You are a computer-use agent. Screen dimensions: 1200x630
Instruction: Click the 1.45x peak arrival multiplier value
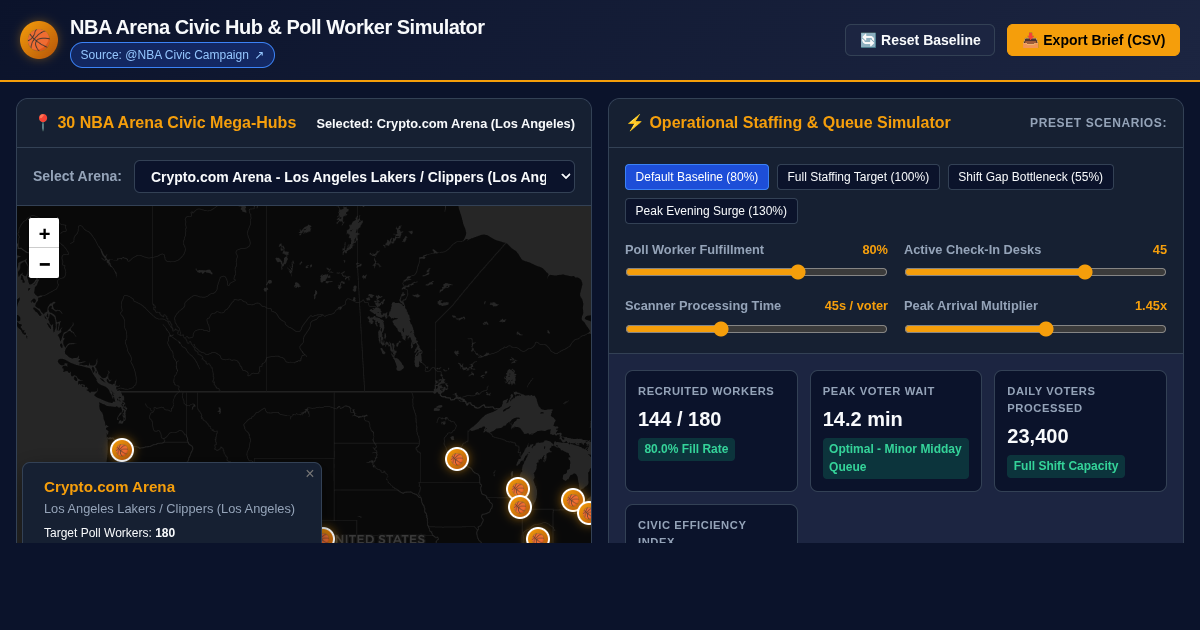[x=1151, y=306]
